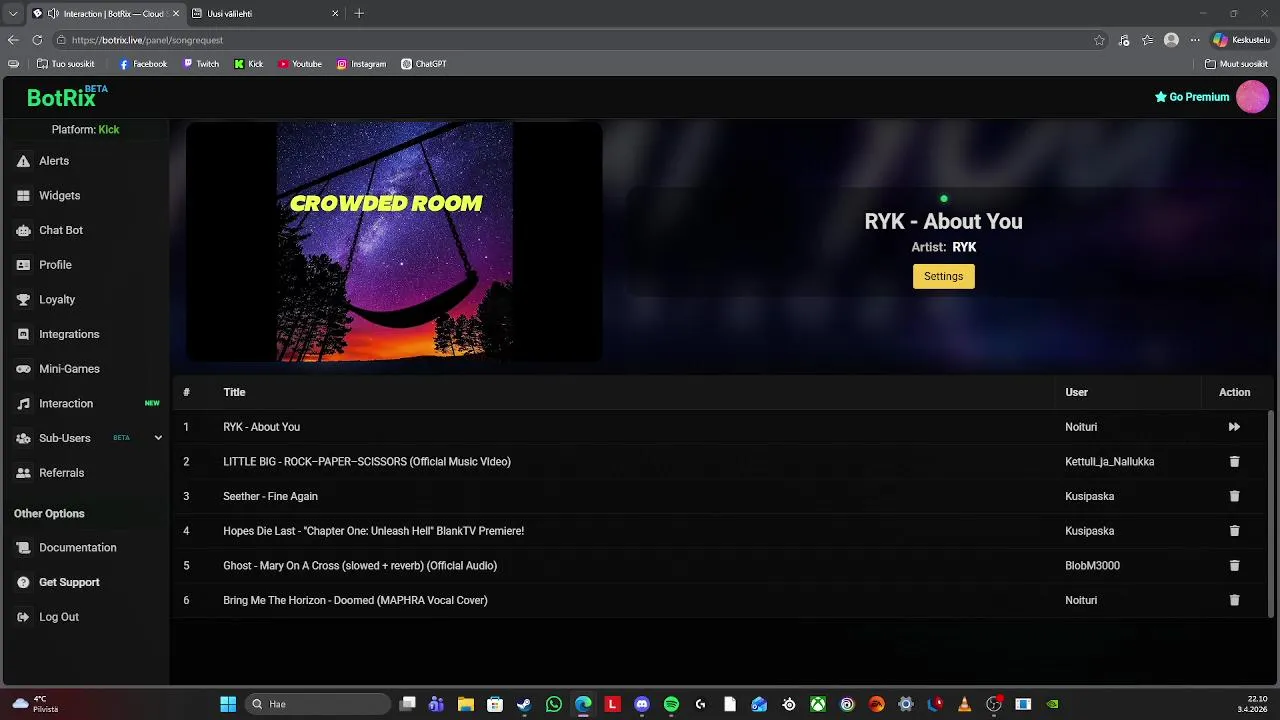The width and height of the screenshot is (1280, 720).
Task: Click the Log Out icon
Action: point(23,617)
